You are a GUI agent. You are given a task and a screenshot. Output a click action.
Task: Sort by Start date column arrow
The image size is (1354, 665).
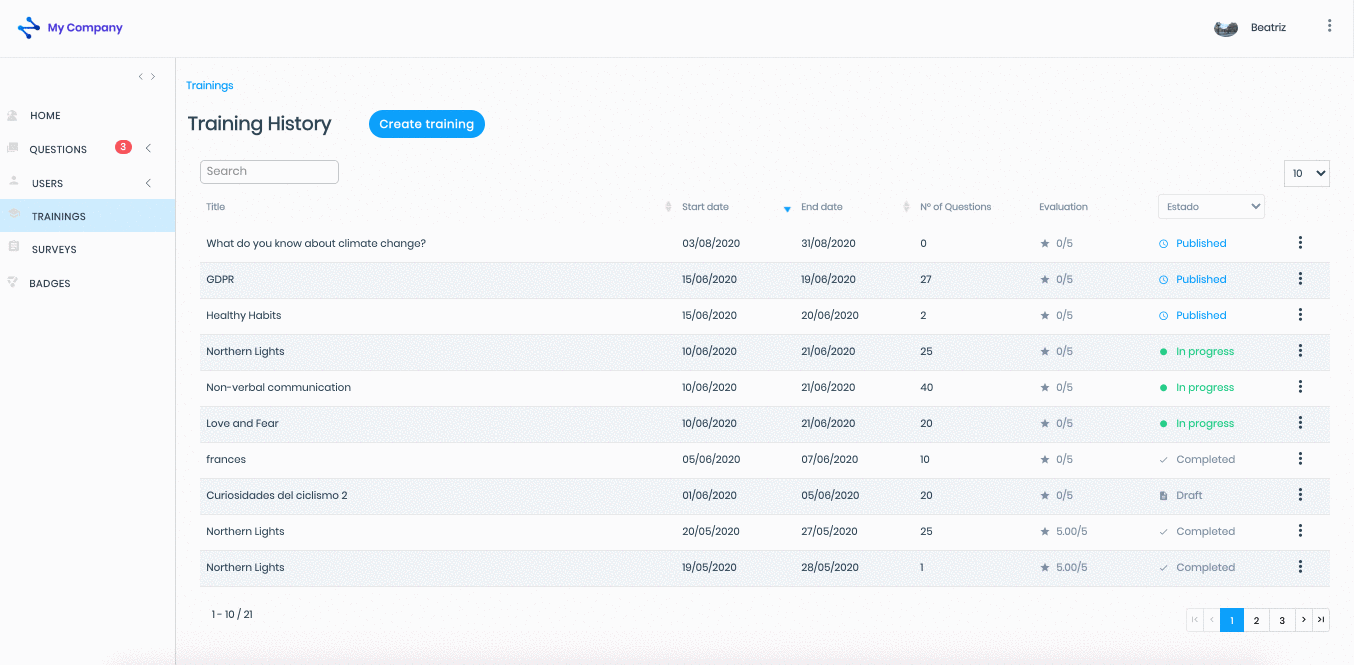(x=787, y=209)
